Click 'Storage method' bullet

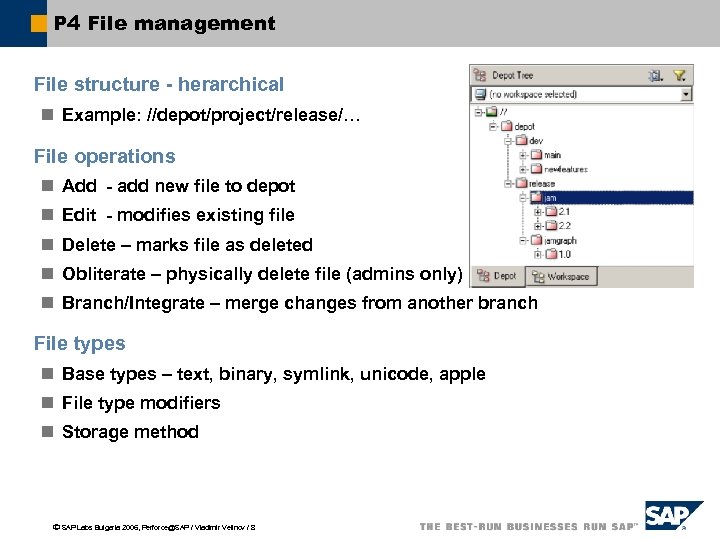pyautogui.click(x=130, y=432)
